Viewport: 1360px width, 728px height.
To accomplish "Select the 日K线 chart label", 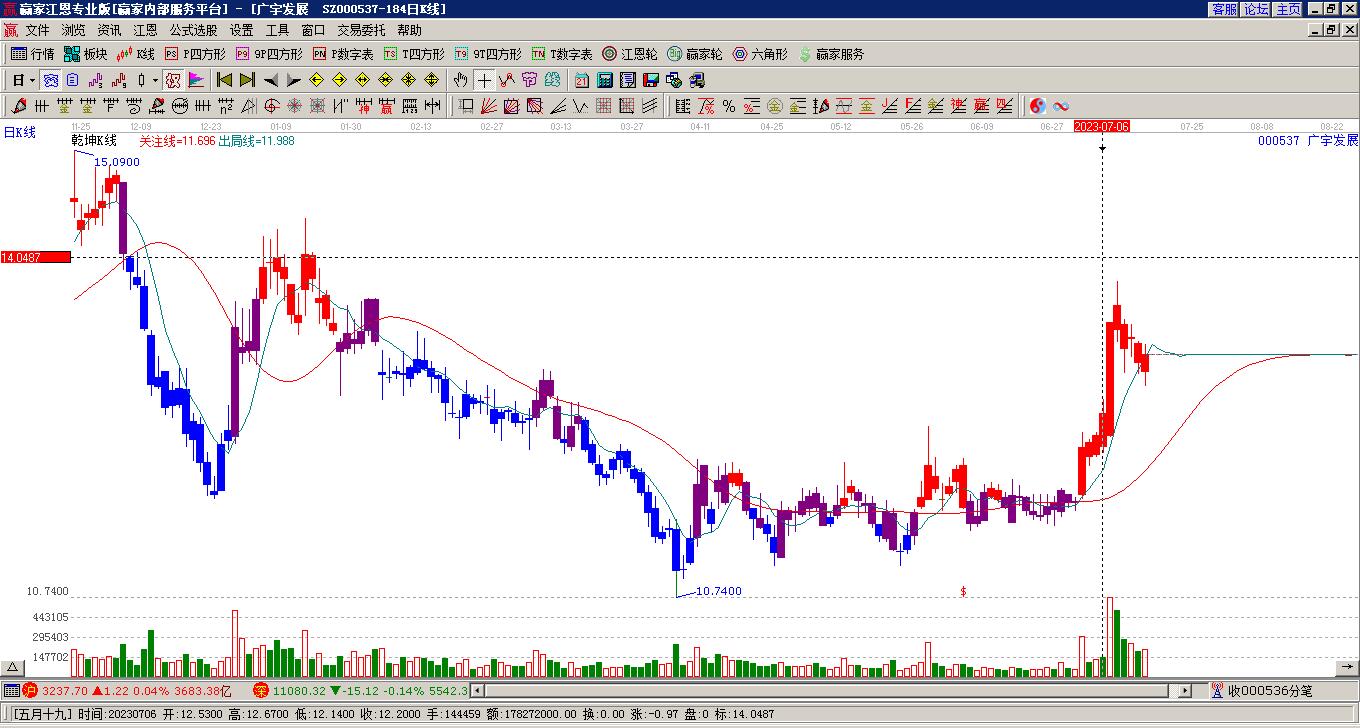I will tap(19, 132).
